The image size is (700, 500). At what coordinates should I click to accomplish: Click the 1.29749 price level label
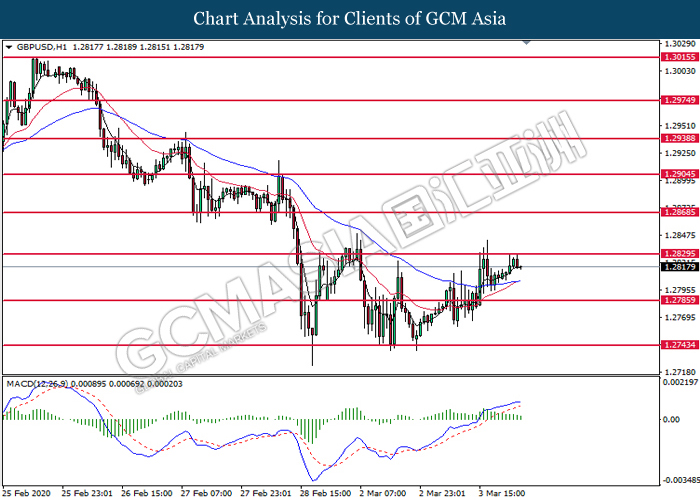point(679,100)
